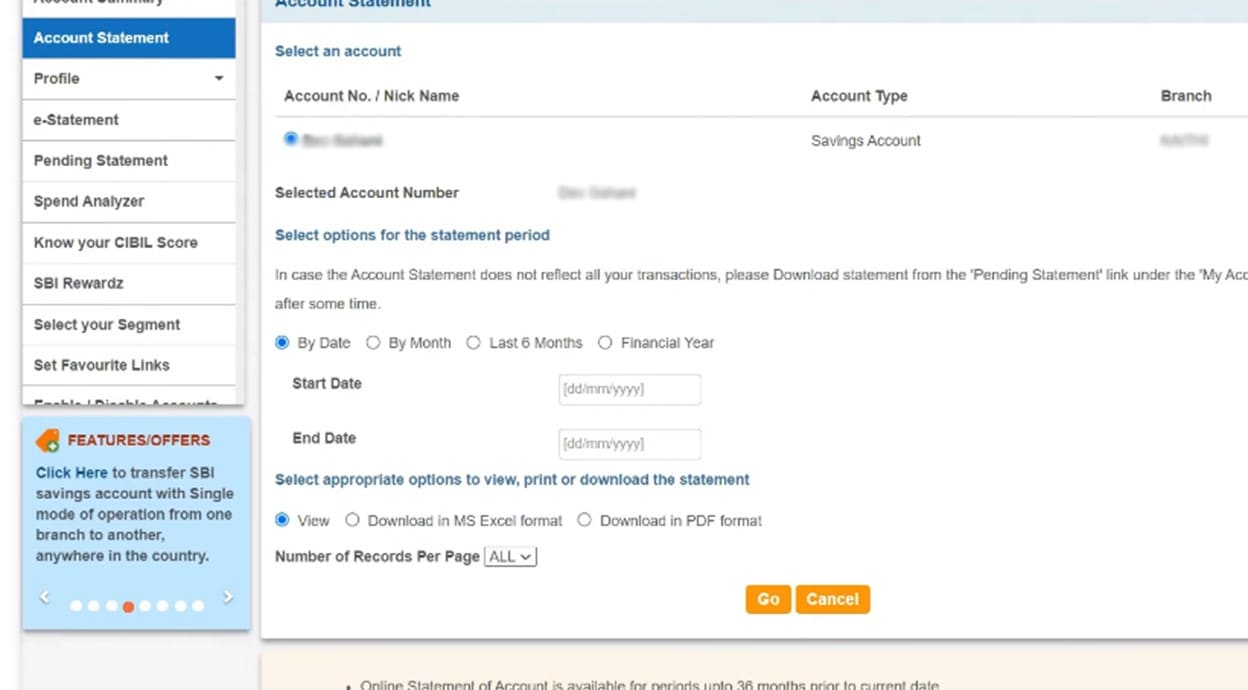Click the 'Click Here' account transfer link
Viewport: 1248px width, 690px height.
click(70, 472)
